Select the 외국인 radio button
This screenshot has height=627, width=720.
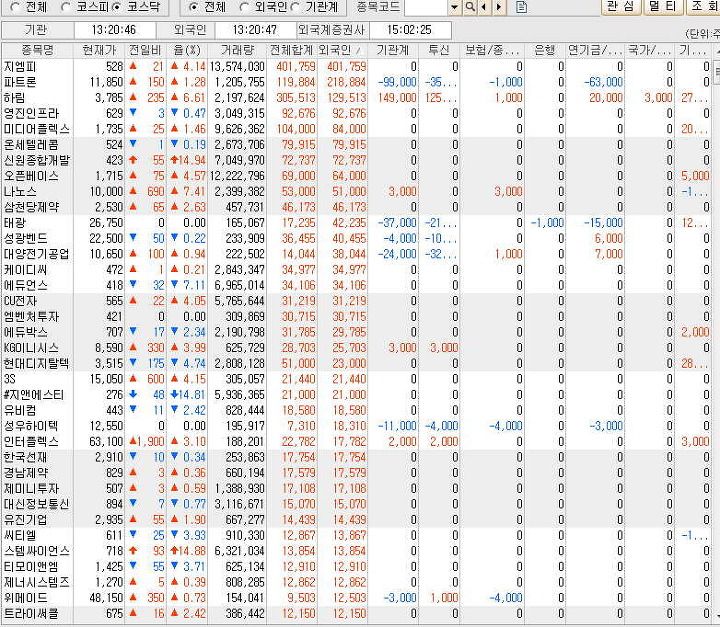(x=245, y=7)
